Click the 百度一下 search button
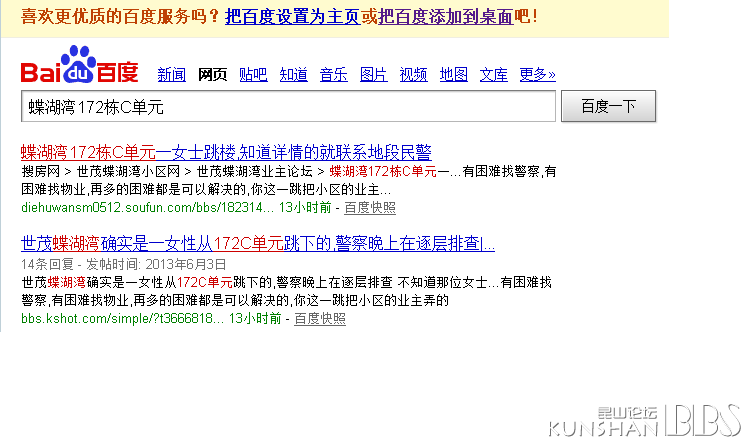 (608, 106)
